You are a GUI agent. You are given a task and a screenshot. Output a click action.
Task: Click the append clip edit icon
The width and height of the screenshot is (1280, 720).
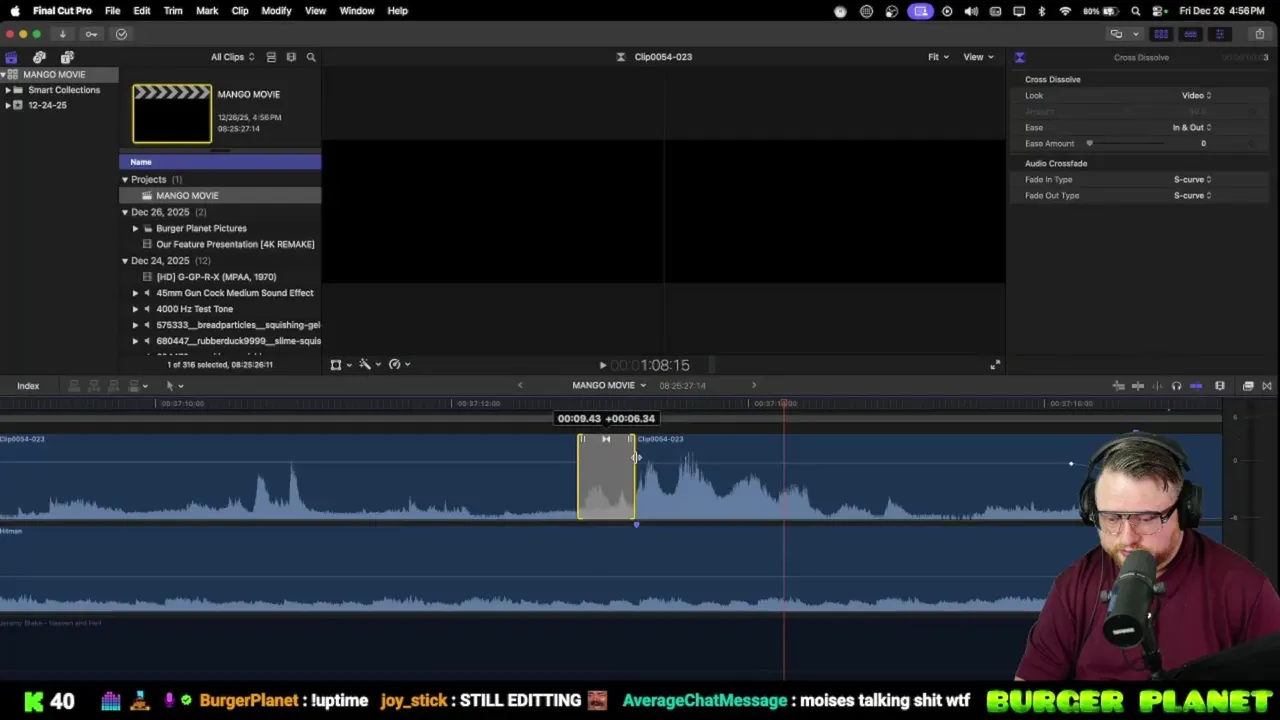tap(114, 386)
